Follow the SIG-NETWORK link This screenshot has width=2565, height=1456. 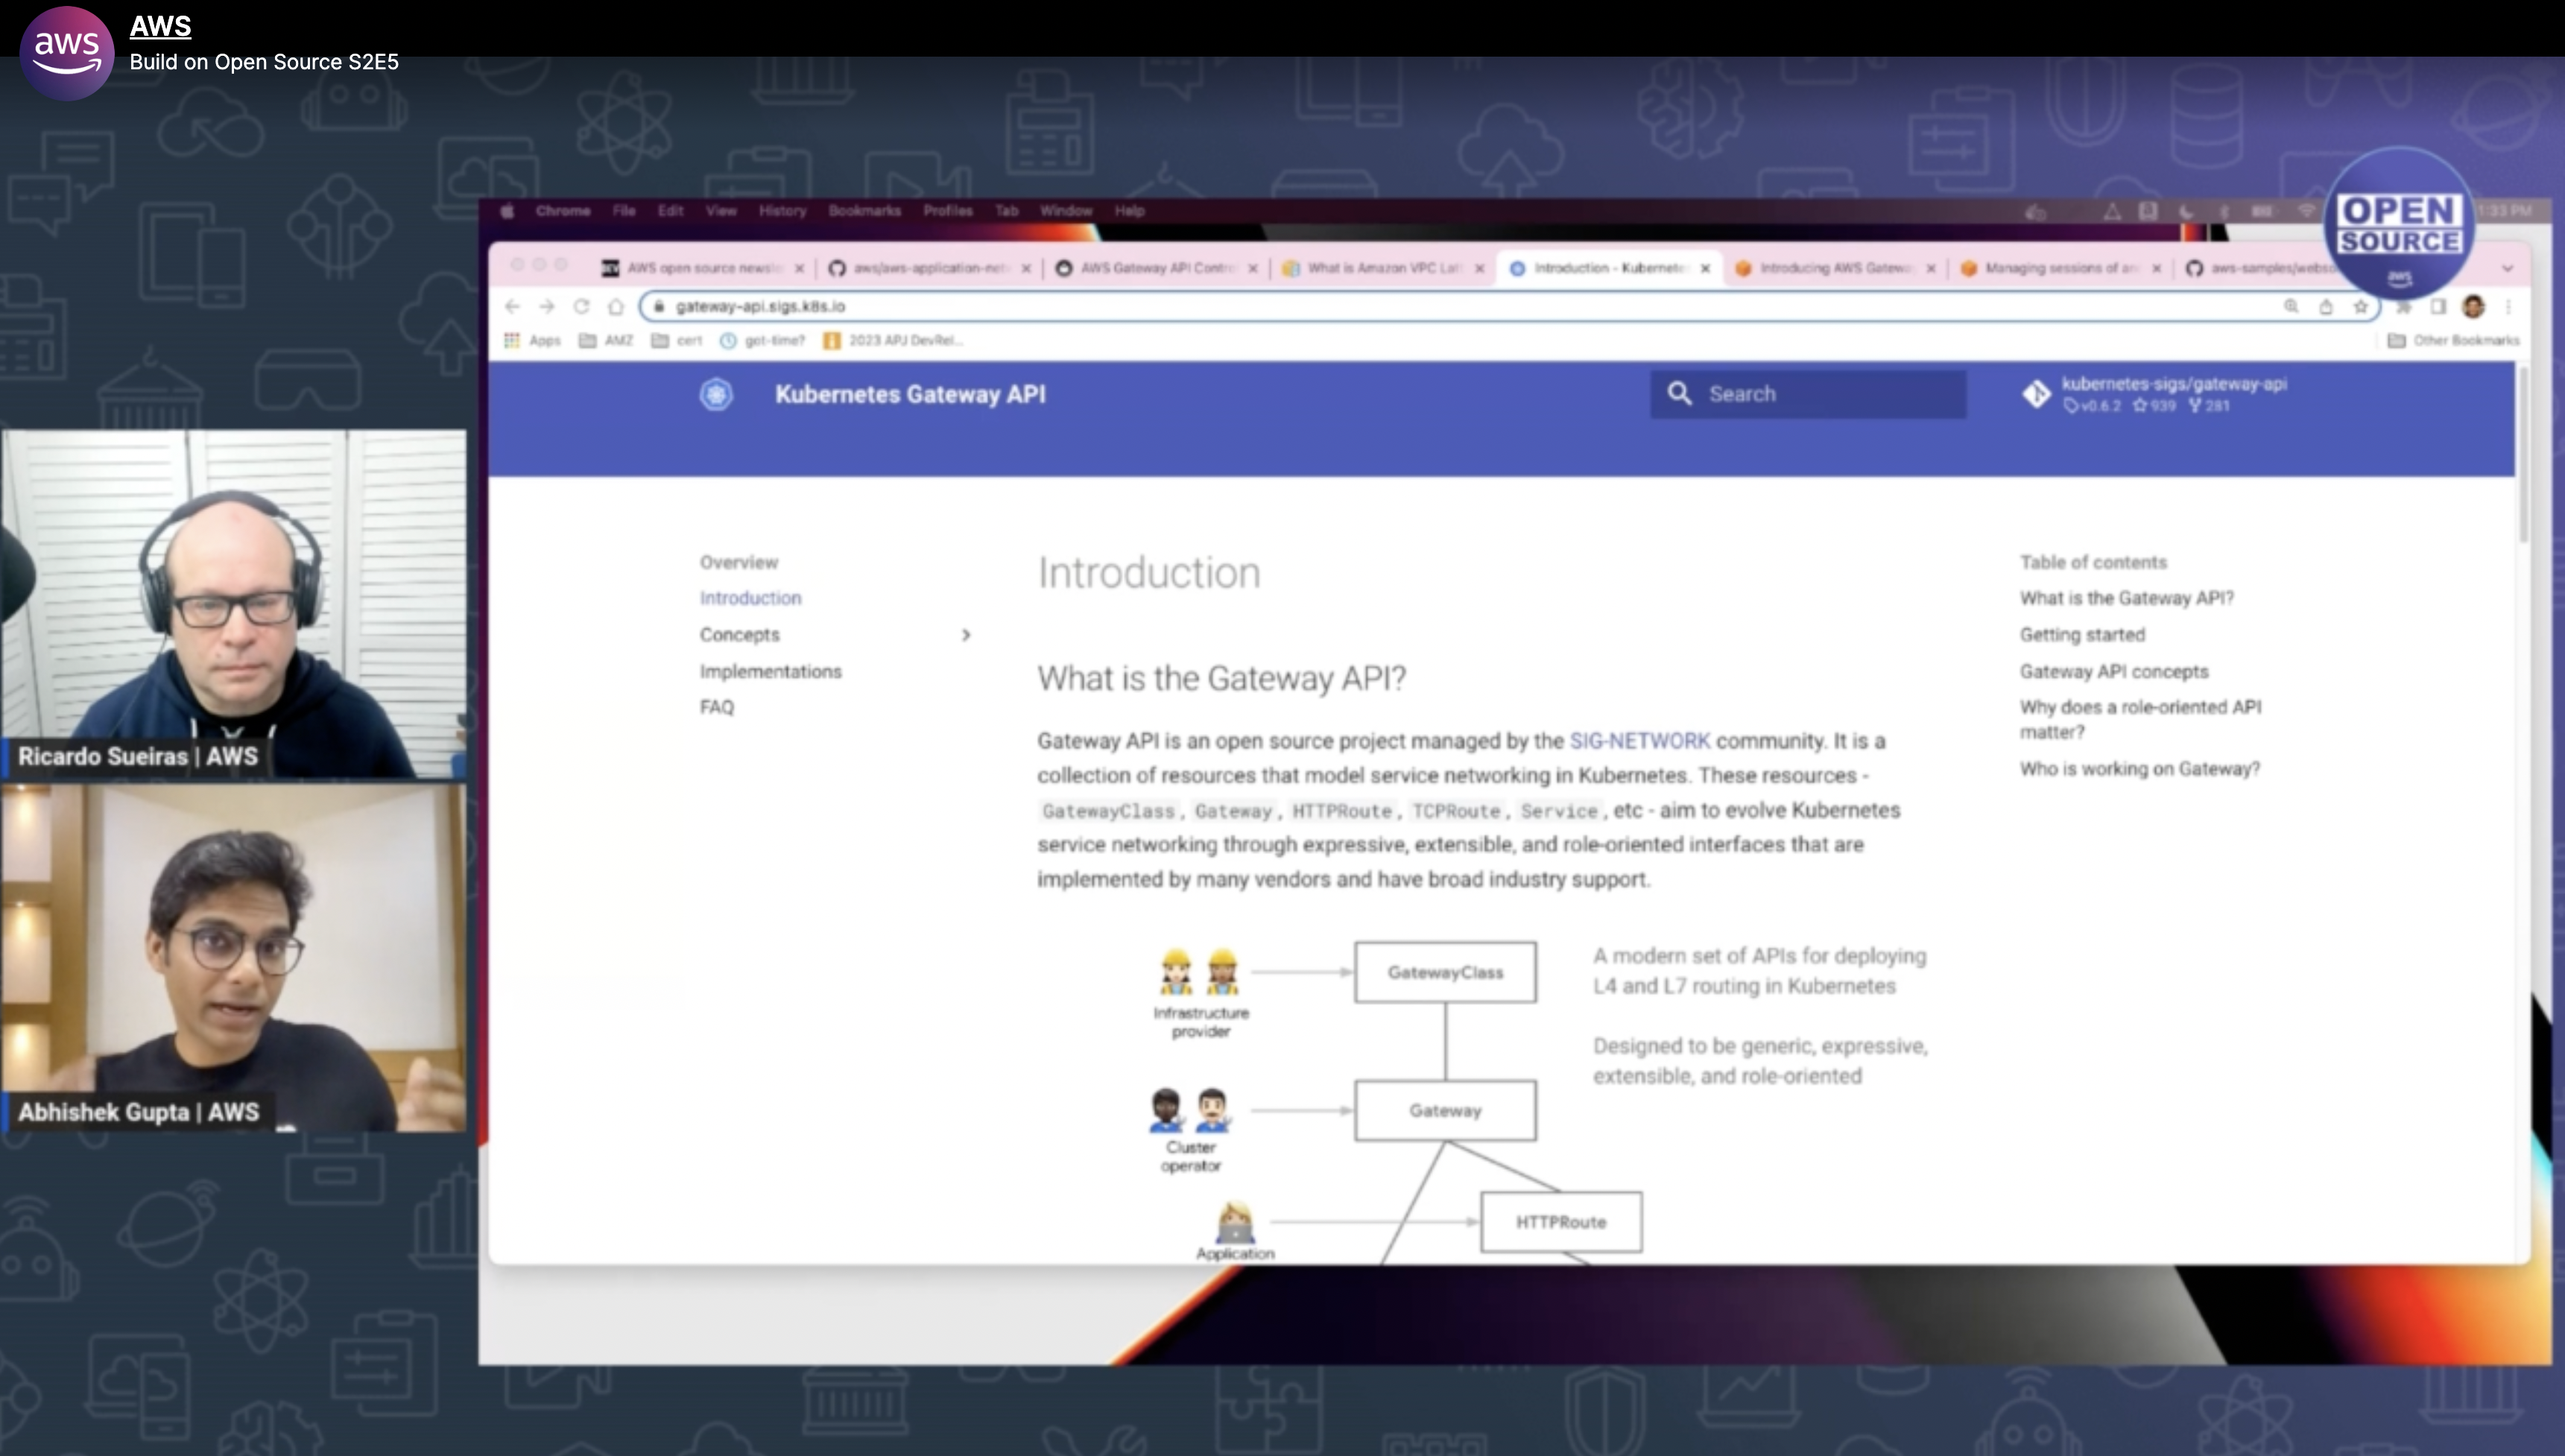click(1639, 741)
